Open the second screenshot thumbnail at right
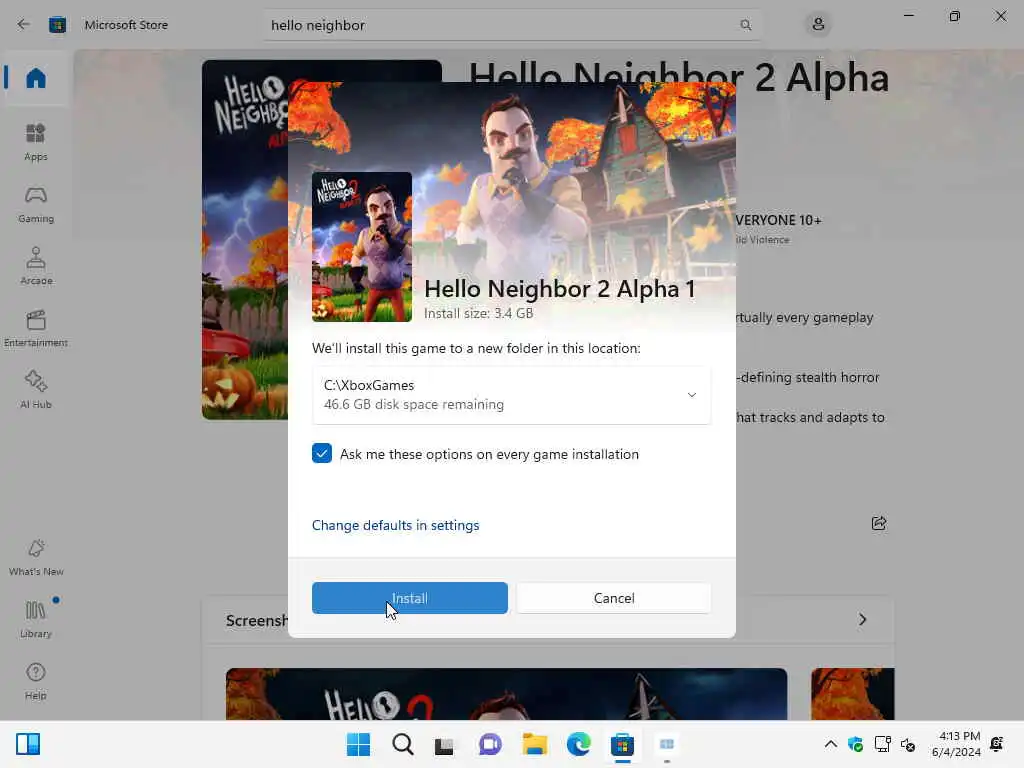This screenshot has width=1024, height=768. [852, 694]
